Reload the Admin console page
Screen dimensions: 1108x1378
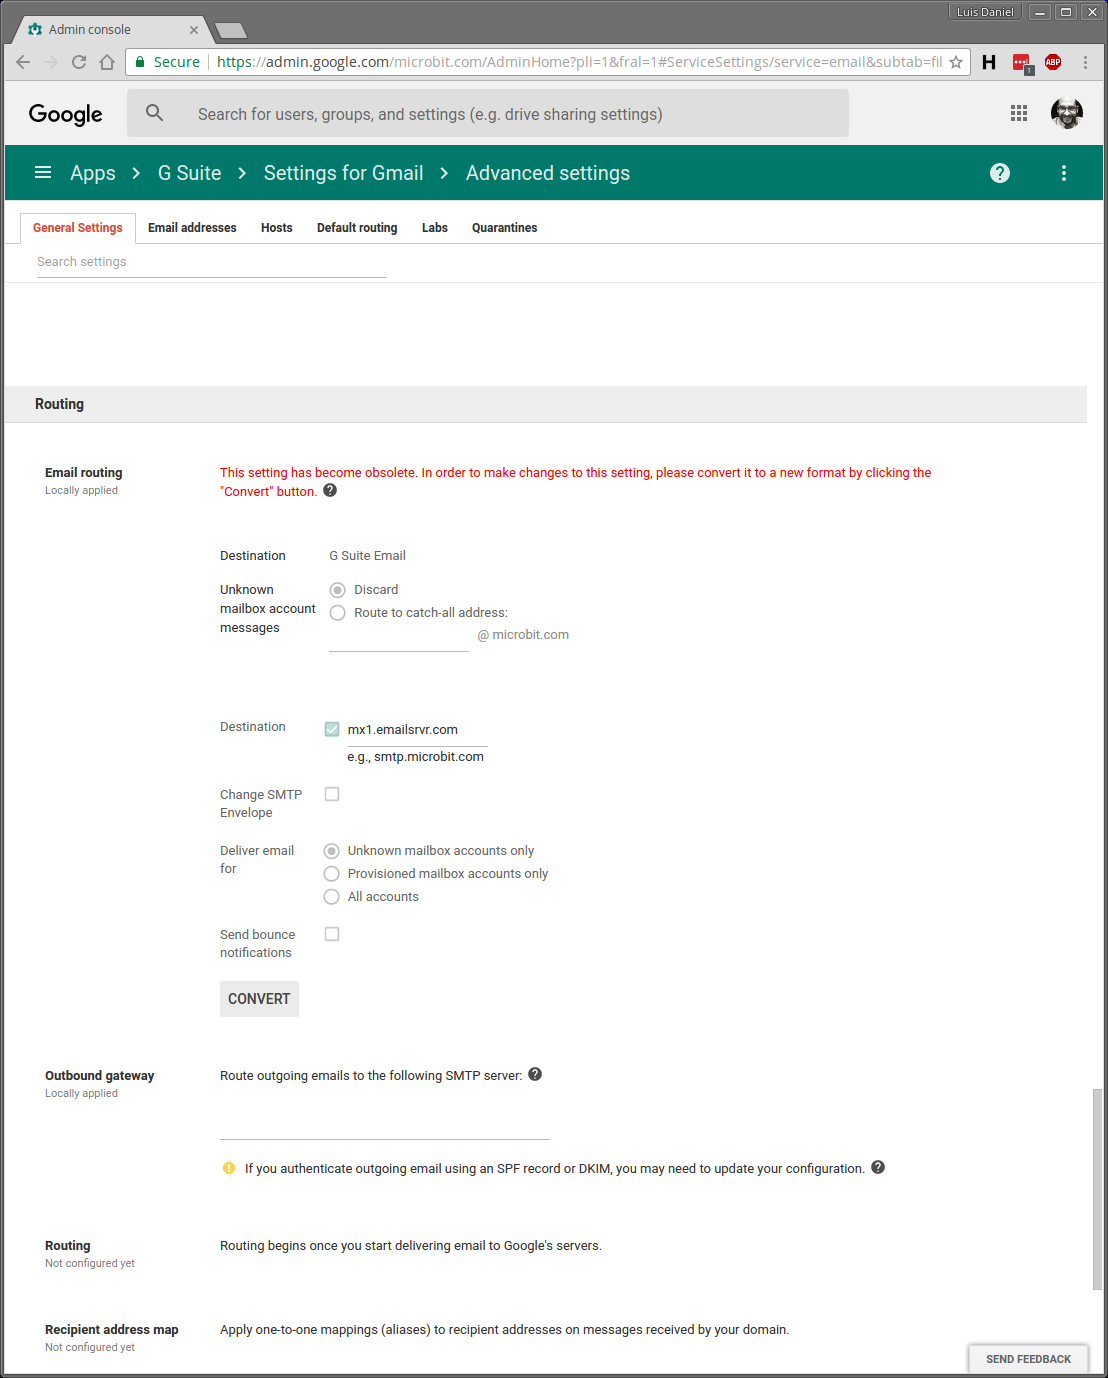click(79, 62)
